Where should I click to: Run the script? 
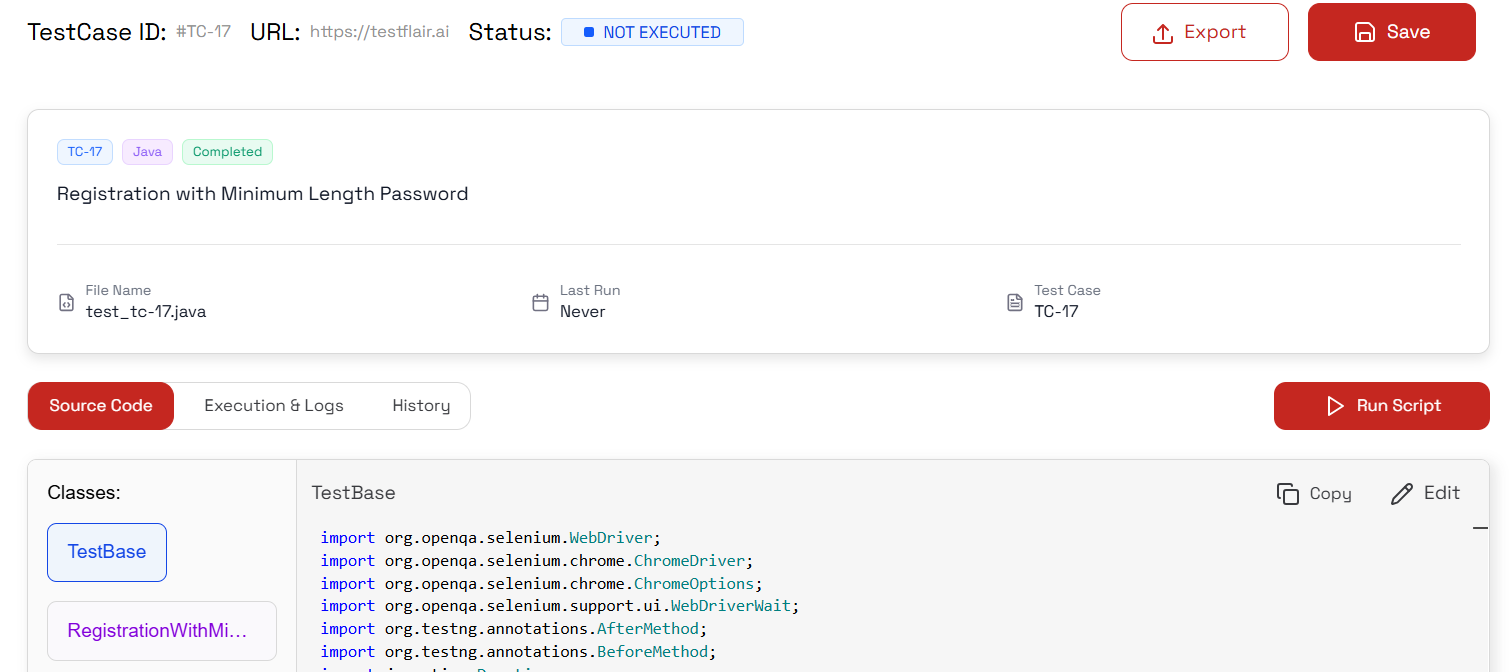click(x=1382, y=406)
